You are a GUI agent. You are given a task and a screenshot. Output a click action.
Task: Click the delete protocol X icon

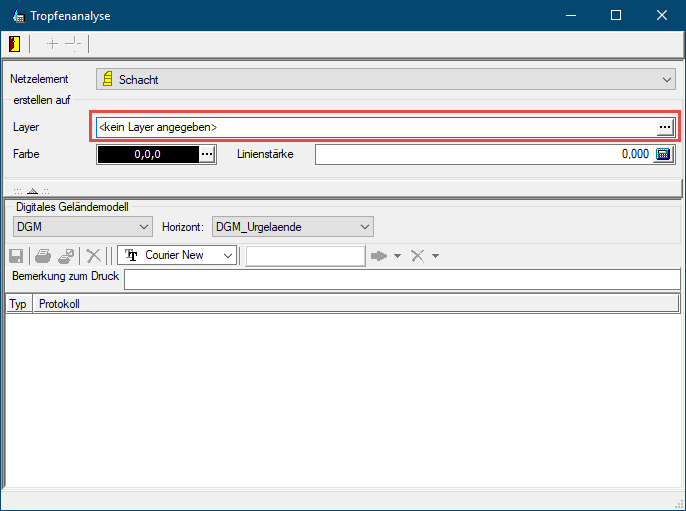(x=93, y=256)
